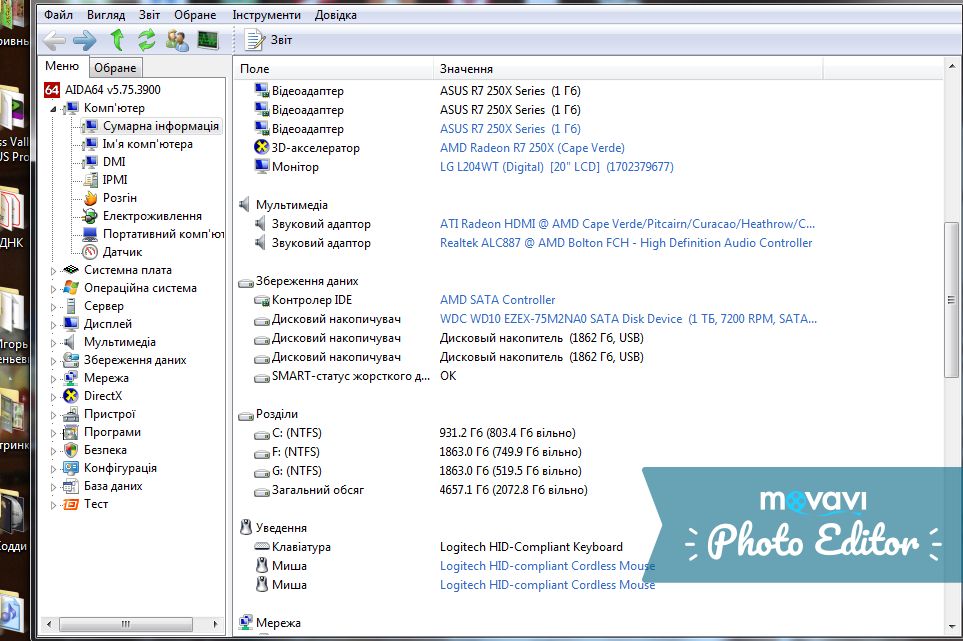Click the scroll up arrow of report pane

952,66
